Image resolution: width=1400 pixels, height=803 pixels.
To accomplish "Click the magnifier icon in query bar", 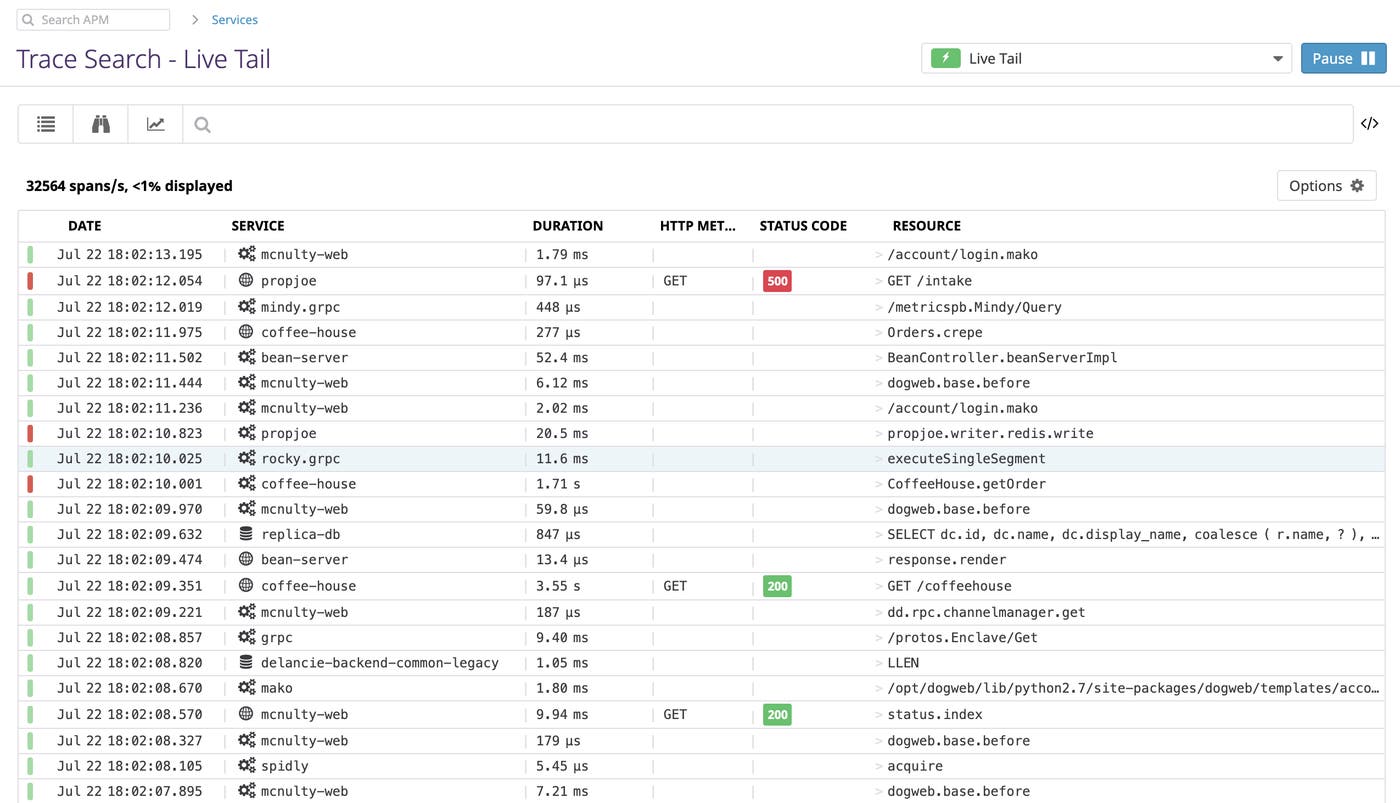I will 203,125.
